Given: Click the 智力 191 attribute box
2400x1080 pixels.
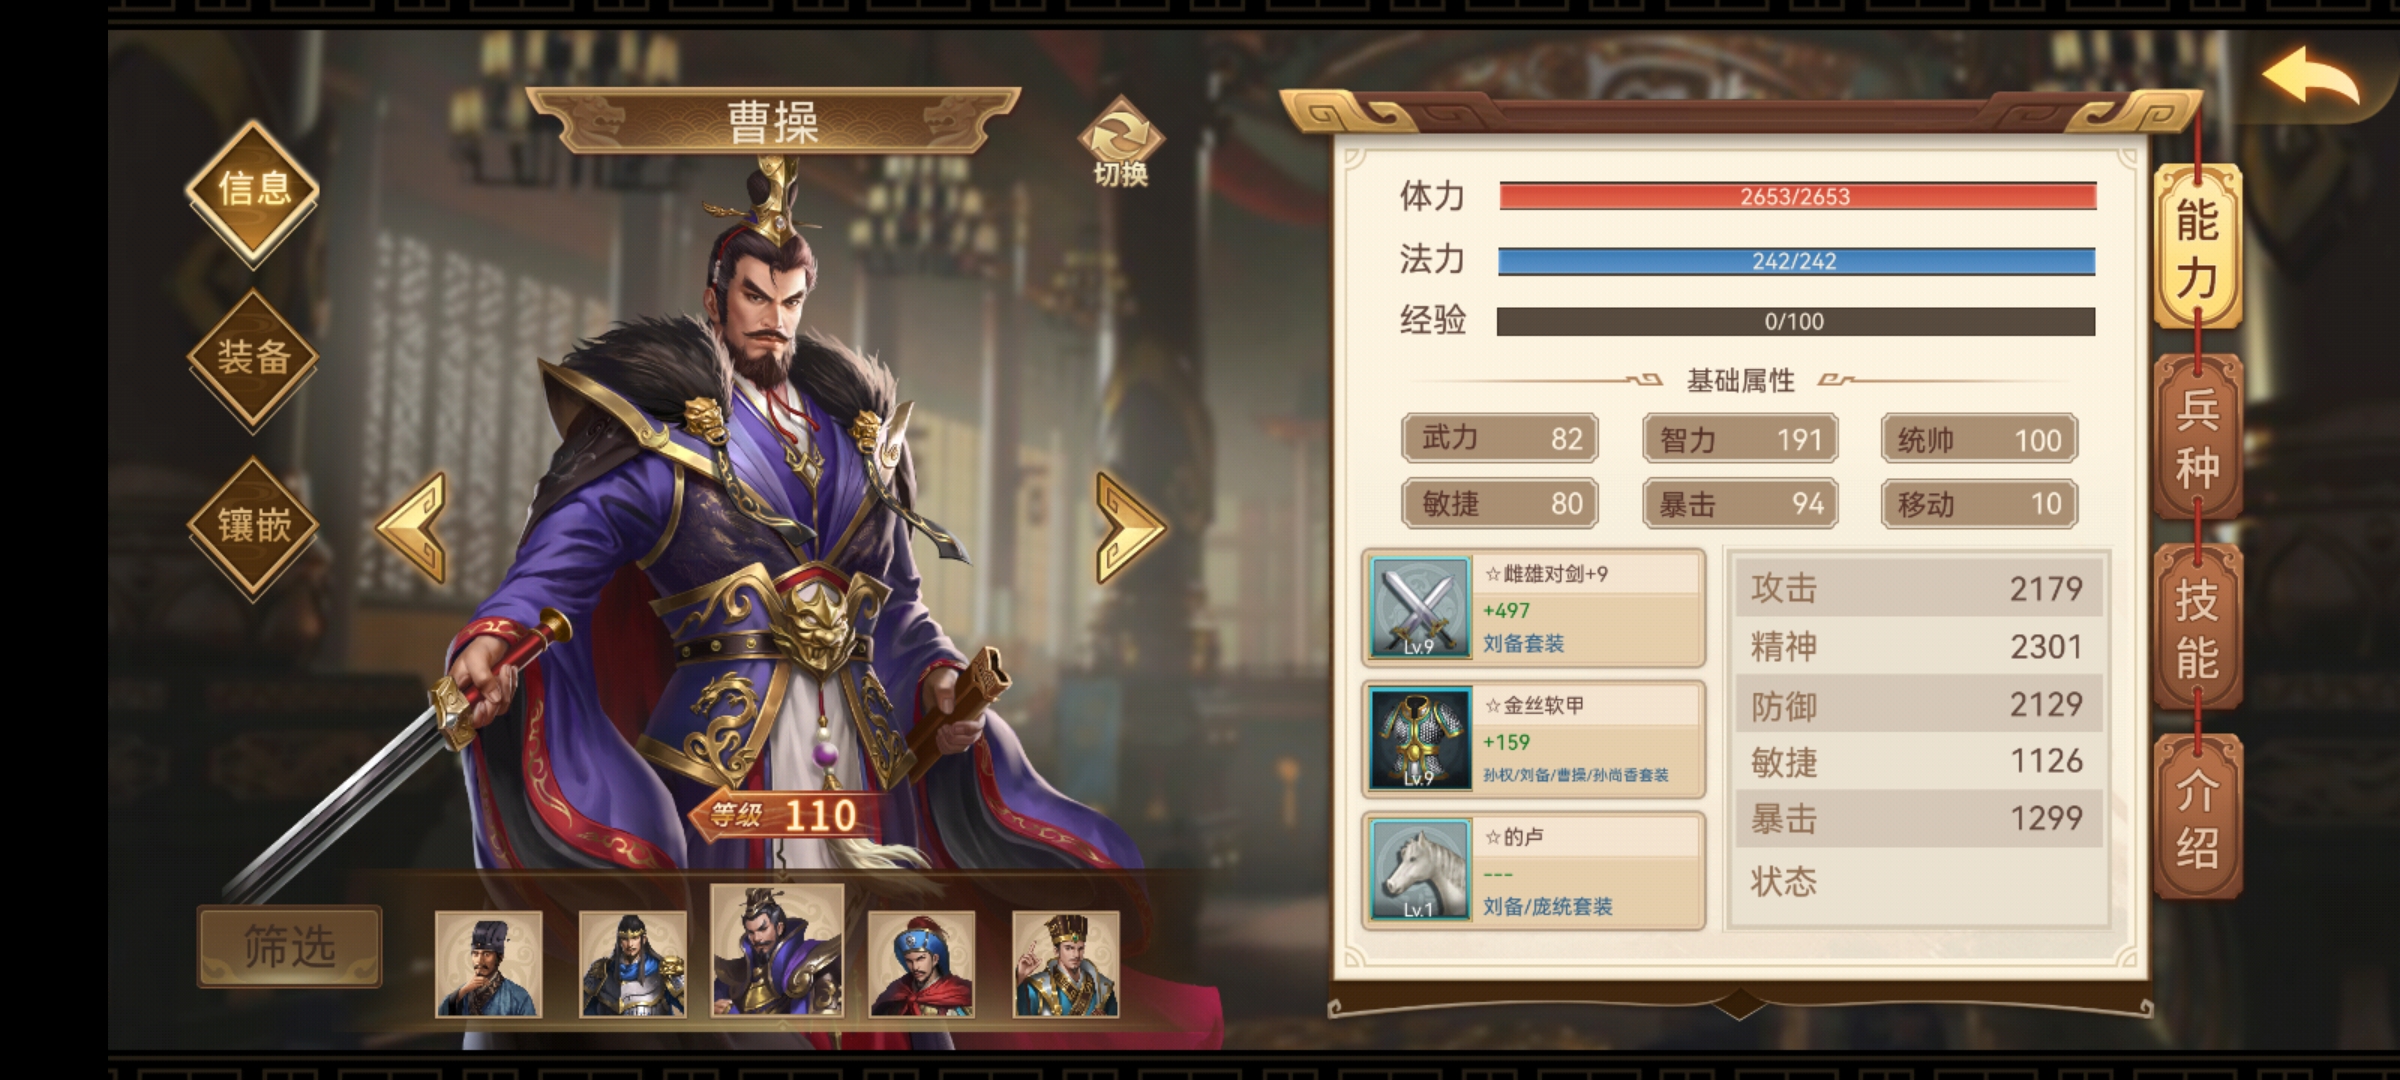Looking at the screenshot, I should click(1740, 439).
